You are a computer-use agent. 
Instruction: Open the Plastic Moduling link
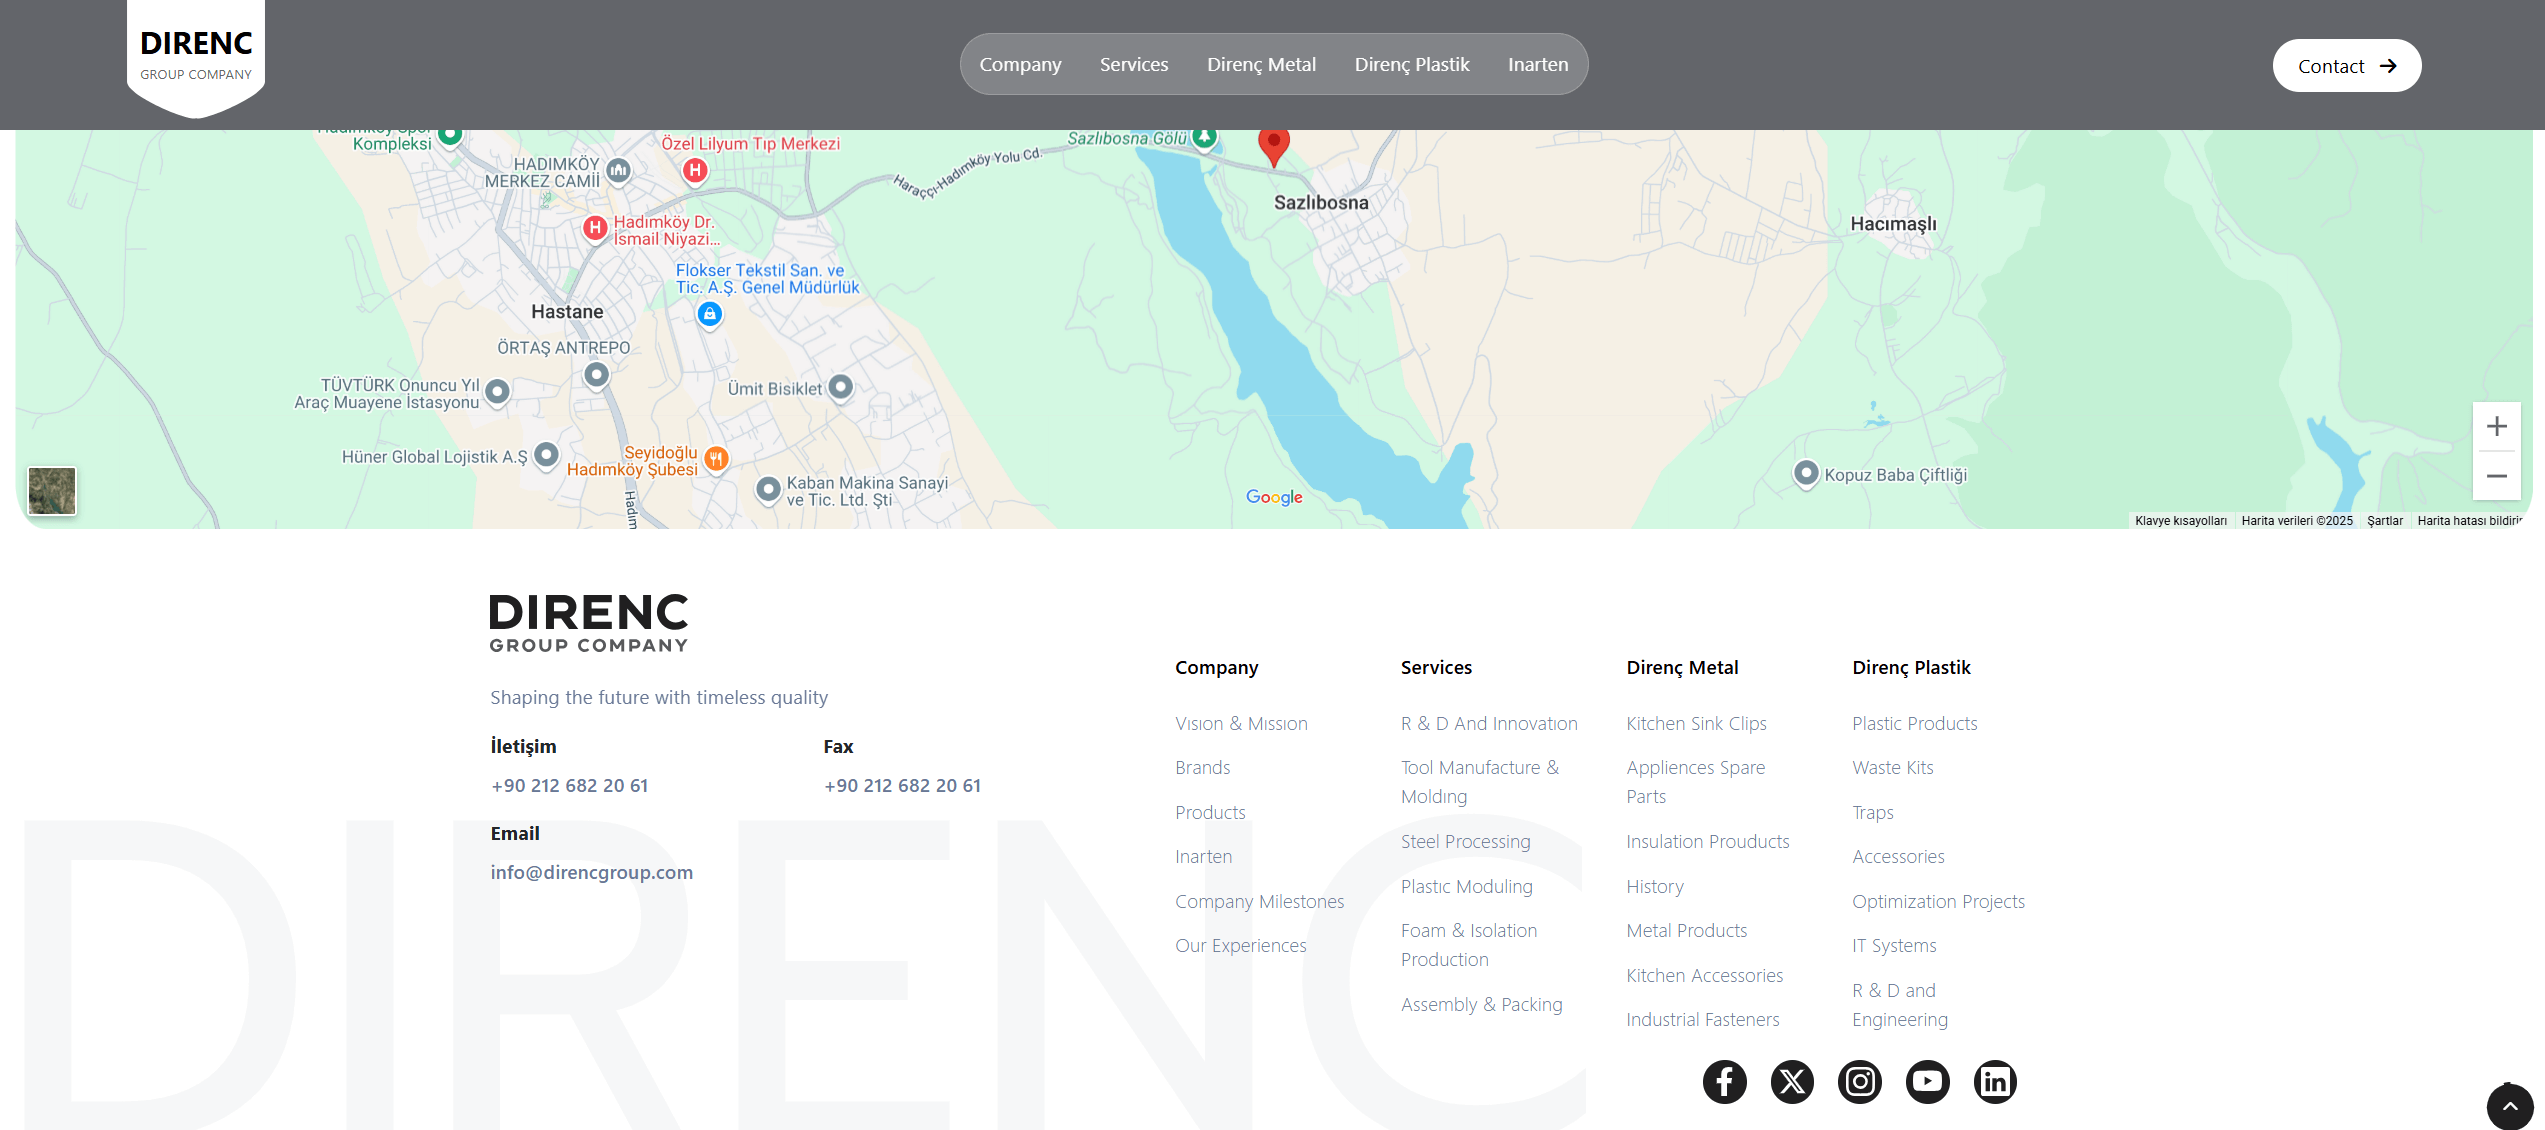point(1466,887)
